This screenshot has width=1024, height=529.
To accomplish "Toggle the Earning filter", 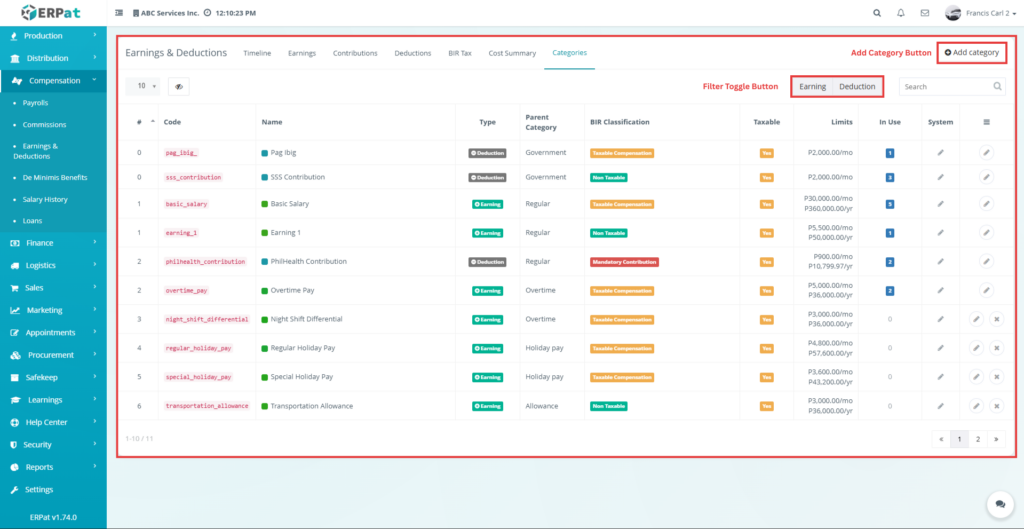I will coord(812,87).
